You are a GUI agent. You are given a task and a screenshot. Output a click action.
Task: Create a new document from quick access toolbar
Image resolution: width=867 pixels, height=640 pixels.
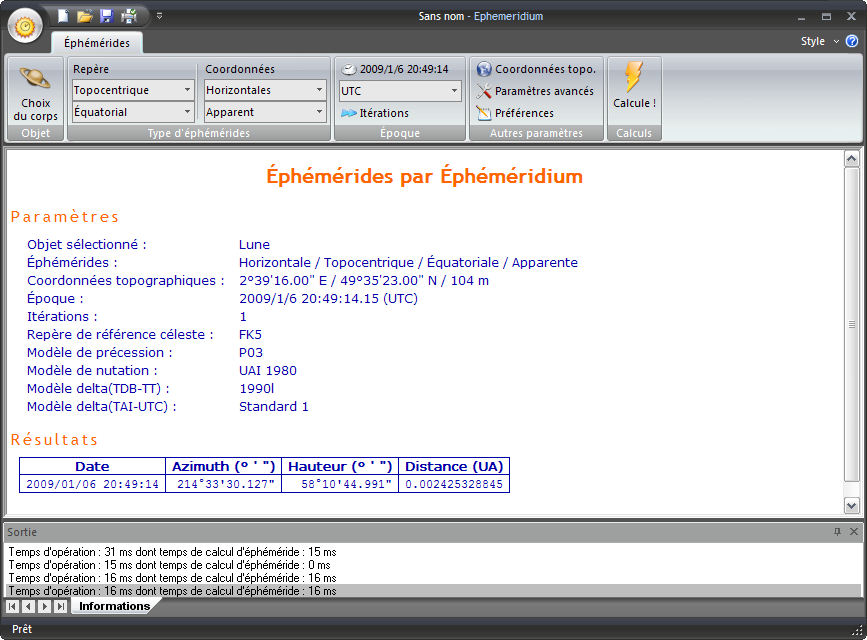pyautogui.click(x=63, y=16)
